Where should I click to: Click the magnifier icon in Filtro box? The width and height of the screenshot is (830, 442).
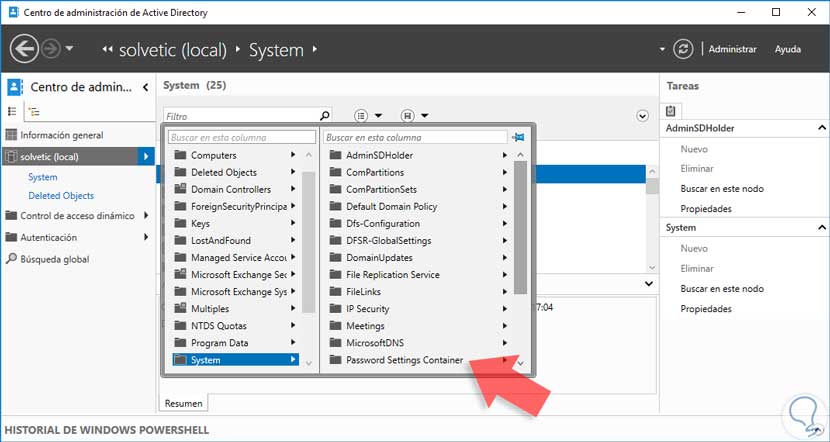[325, 115]
